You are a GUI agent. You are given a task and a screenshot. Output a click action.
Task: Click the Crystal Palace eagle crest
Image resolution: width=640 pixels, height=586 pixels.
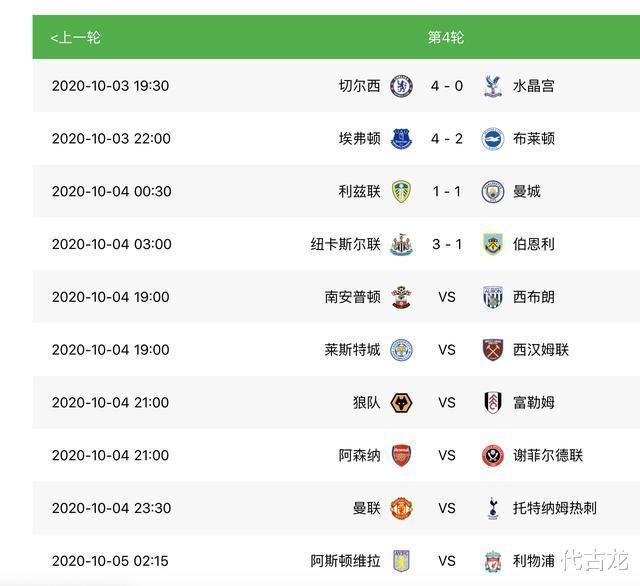point(493,86)
